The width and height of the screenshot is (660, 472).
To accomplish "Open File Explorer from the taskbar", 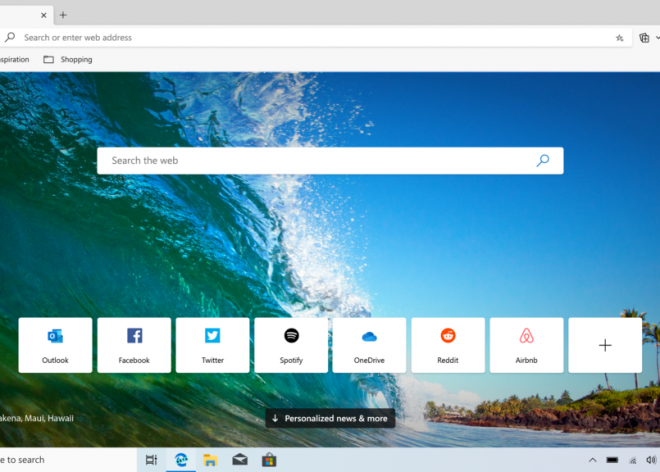I will (x=210, y=460).
